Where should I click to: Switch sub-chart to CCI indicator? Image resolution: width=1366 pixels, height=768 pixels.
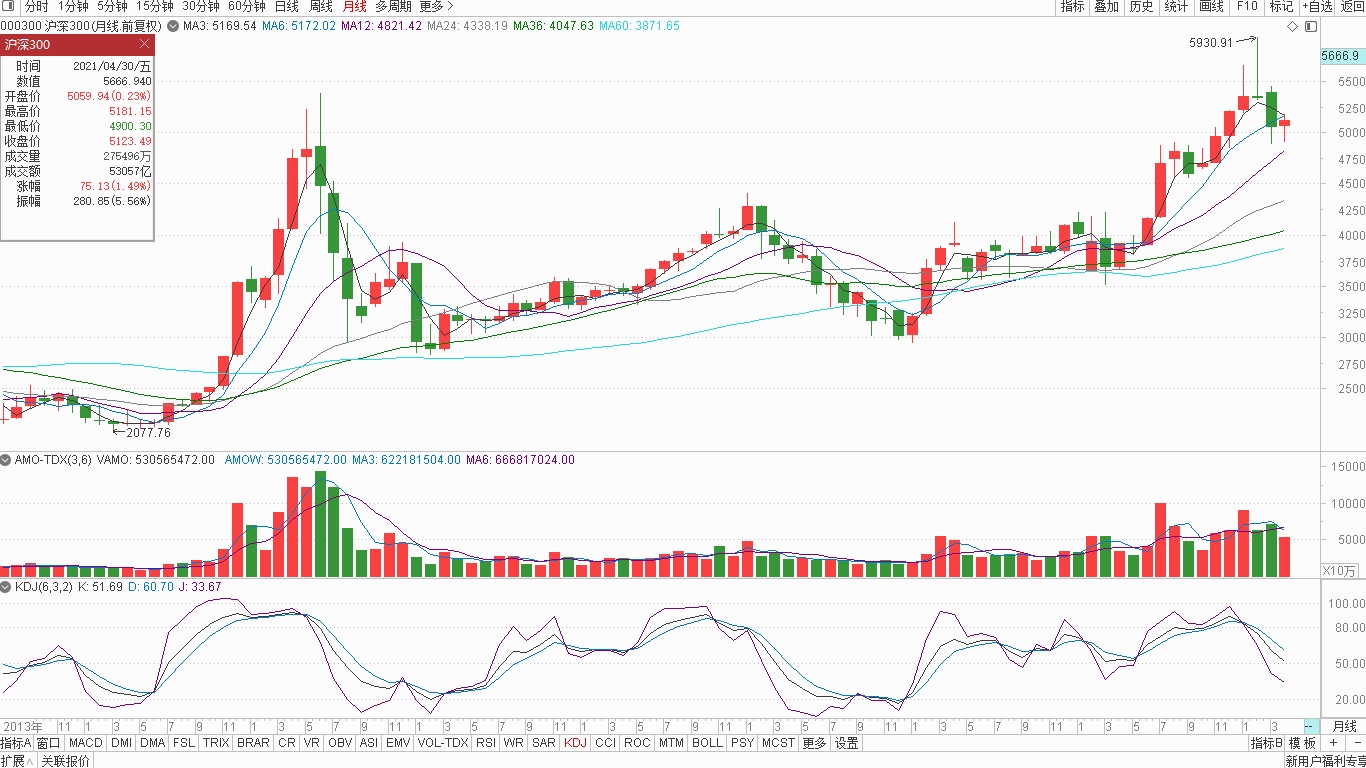(606, 743)
